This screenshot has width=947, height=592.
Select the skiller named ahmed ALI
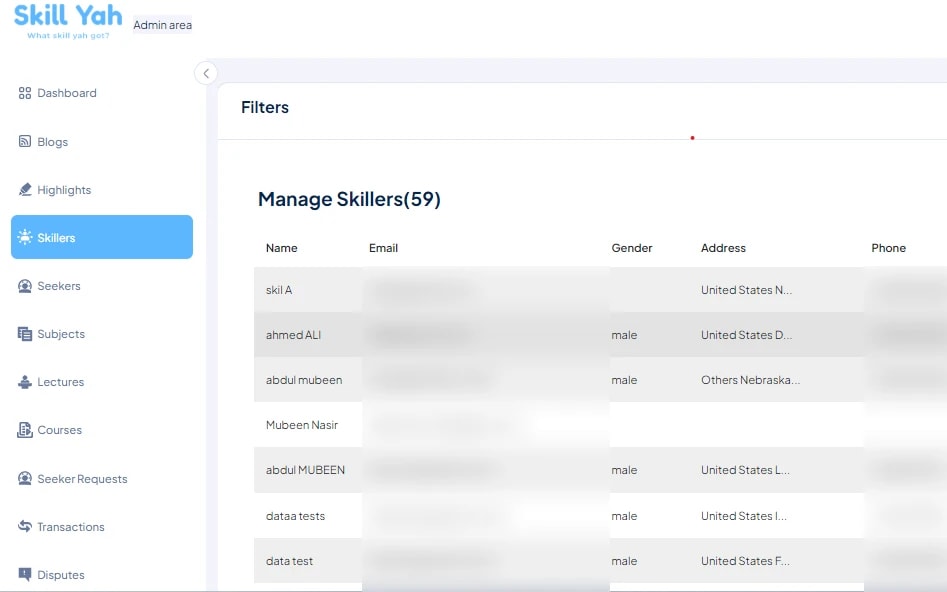coord(294,335)
